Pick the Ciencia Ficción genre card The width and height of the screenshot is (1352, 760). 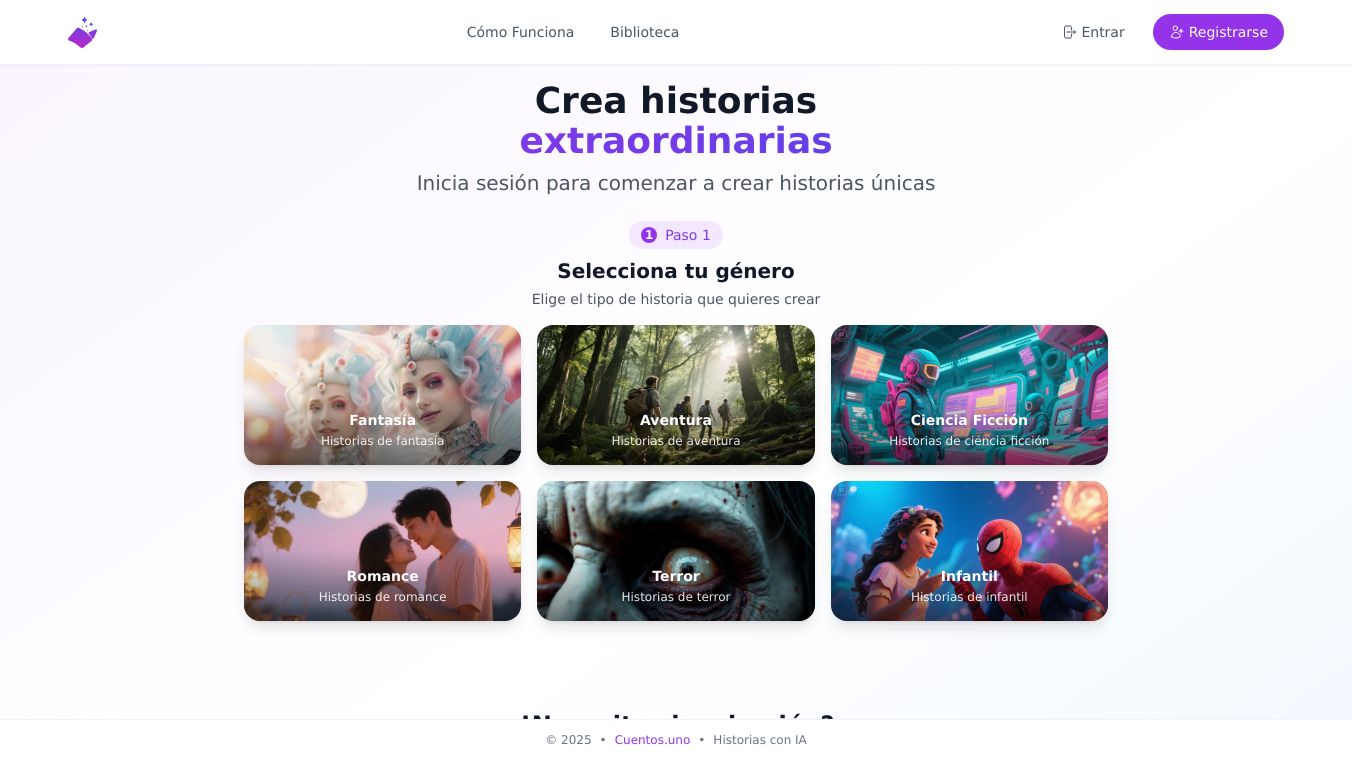969,395
